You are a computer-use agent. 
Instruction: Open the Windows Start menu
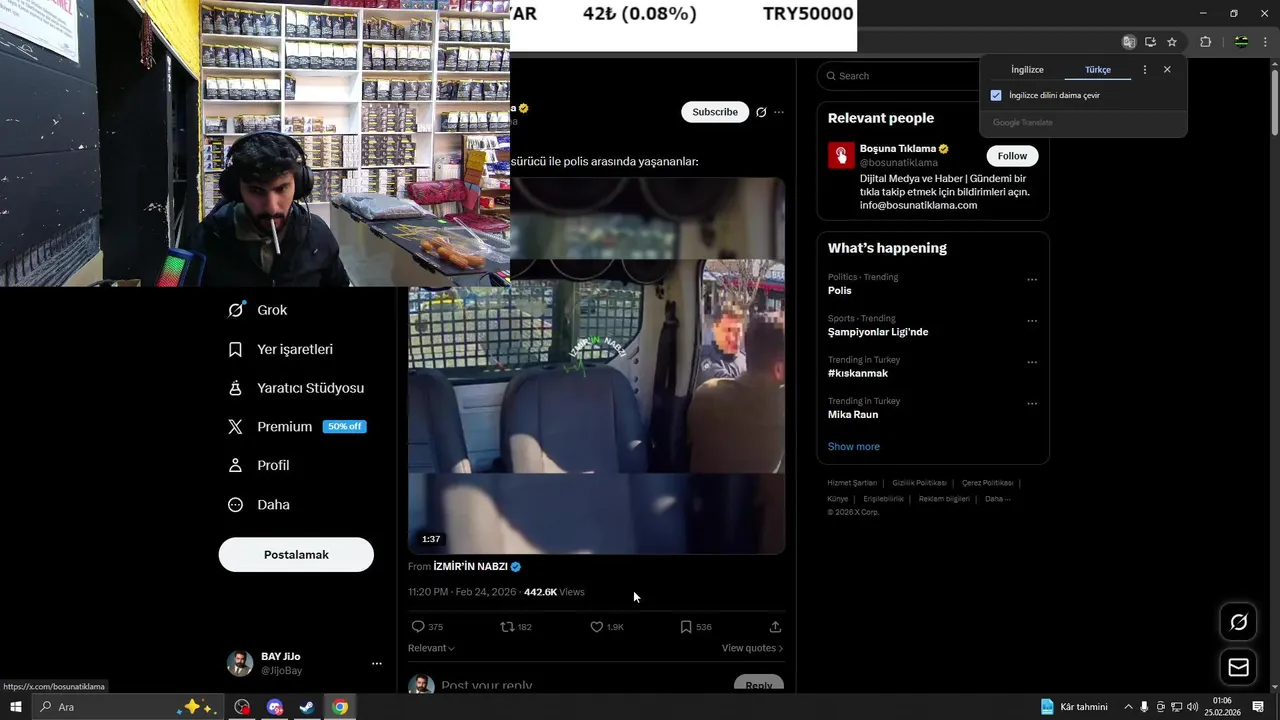(16, 707)
